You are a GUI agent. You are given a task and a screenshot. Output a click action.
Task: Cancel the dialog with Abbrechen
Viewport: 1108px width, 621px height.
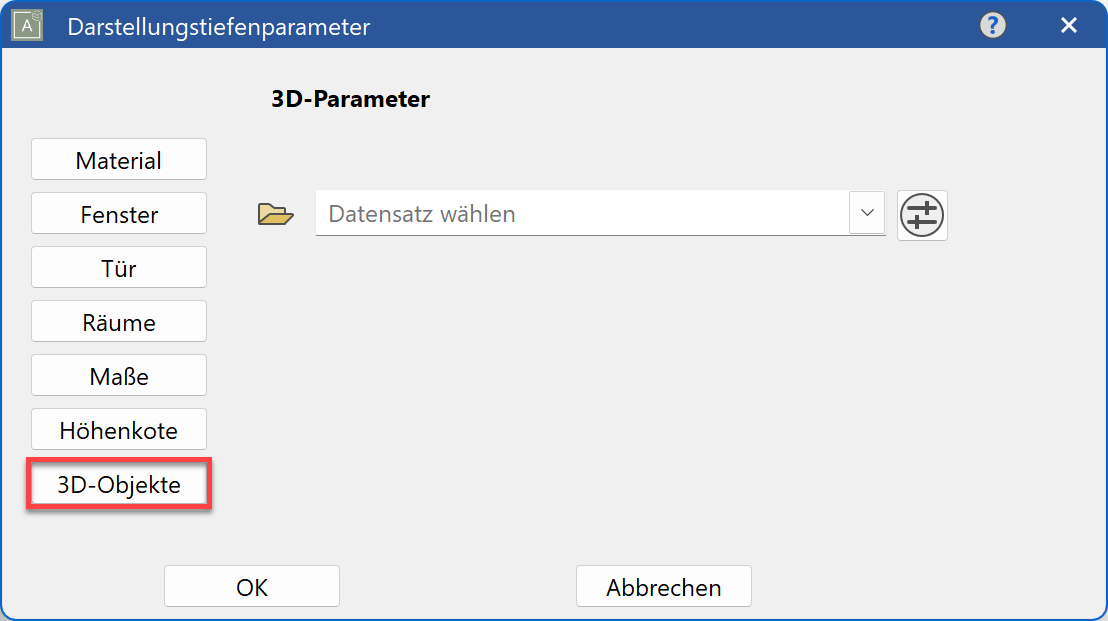[663, 586]
